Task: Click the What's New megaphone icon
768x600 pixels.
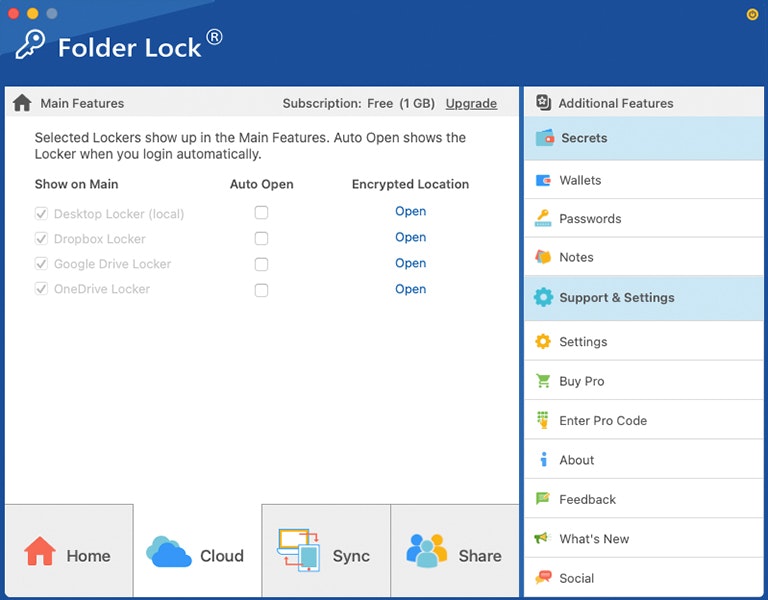Action: (x=542, y=538)
